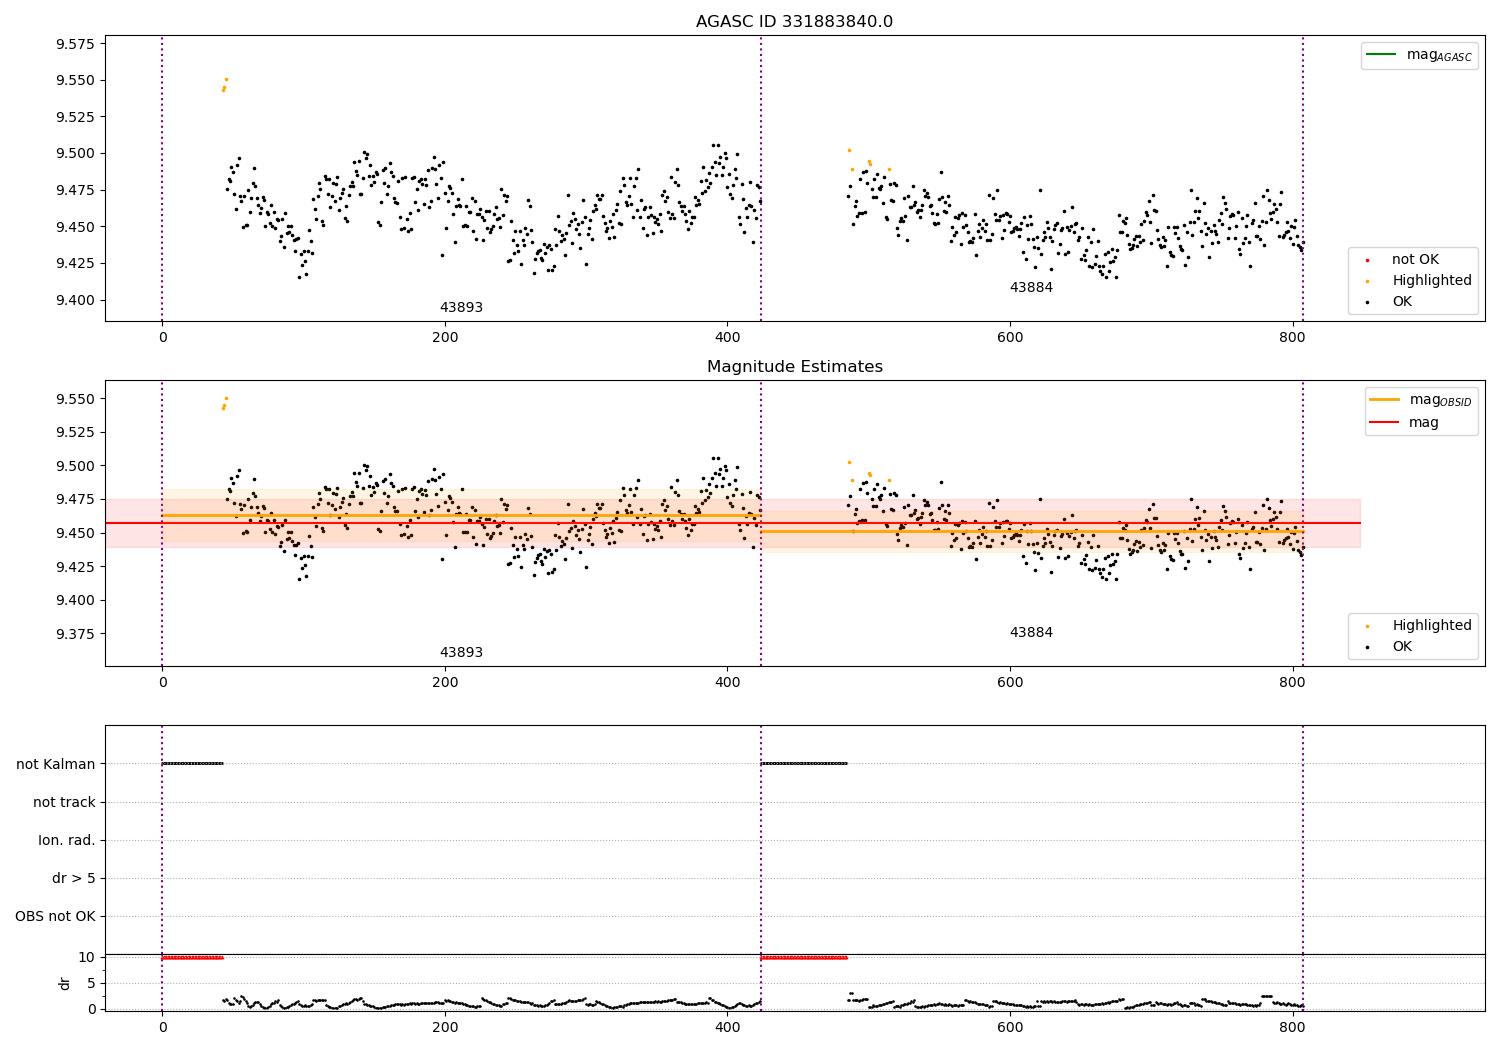The width and height of the screenshot is (1500, 1050).
Task: Click '43884' label in Magnitude Estimates plot
Action: tap(1031, 633)
